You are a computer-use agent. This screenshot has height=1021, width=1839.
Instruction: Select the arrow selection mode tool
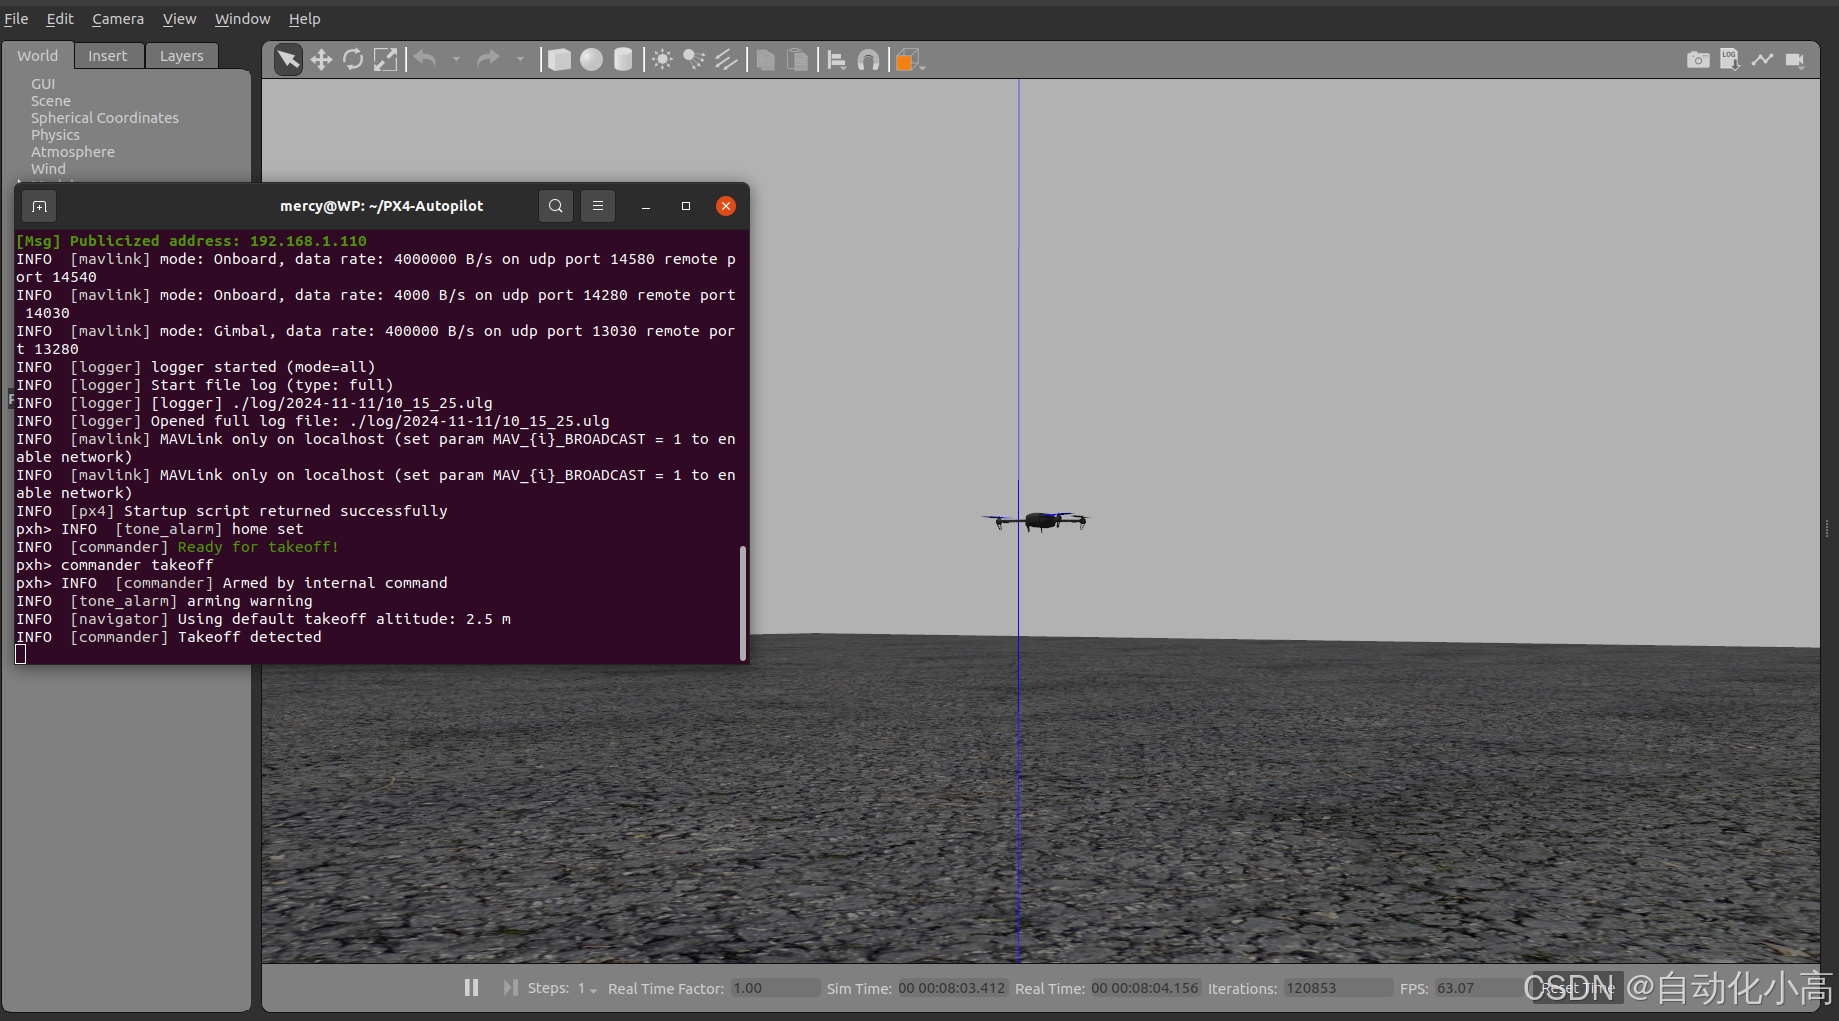click(288, 60)
